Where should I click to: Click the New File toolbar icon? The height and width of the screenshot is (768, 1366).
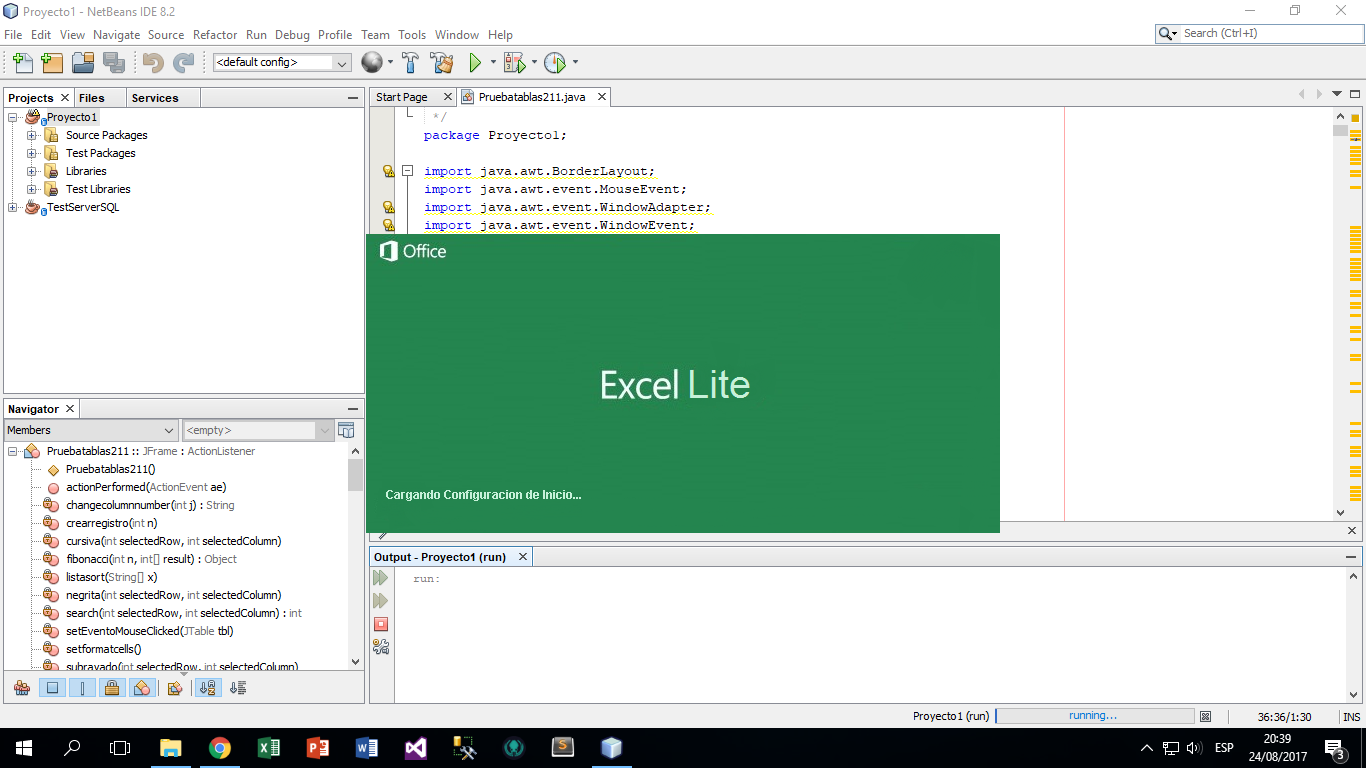coord(22,63)
